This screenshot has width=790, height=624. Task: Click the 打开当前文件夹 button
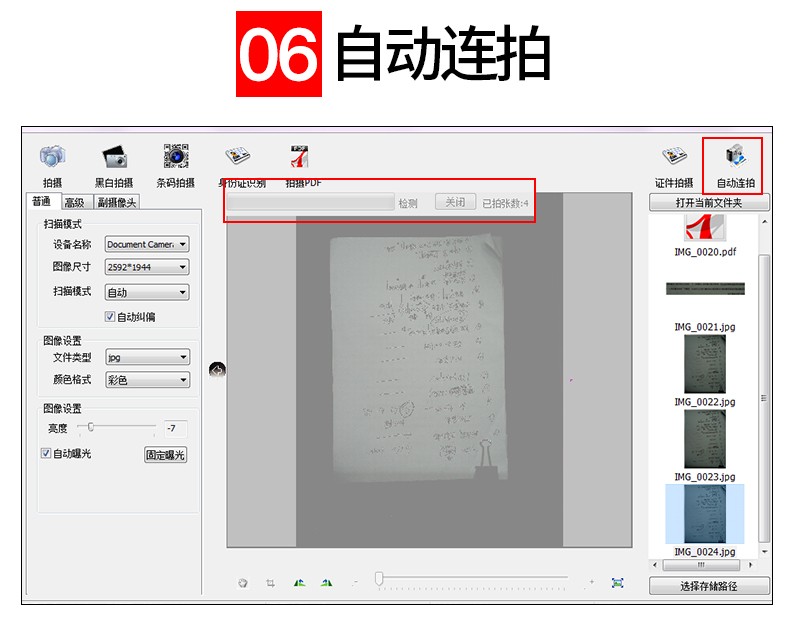709,203
